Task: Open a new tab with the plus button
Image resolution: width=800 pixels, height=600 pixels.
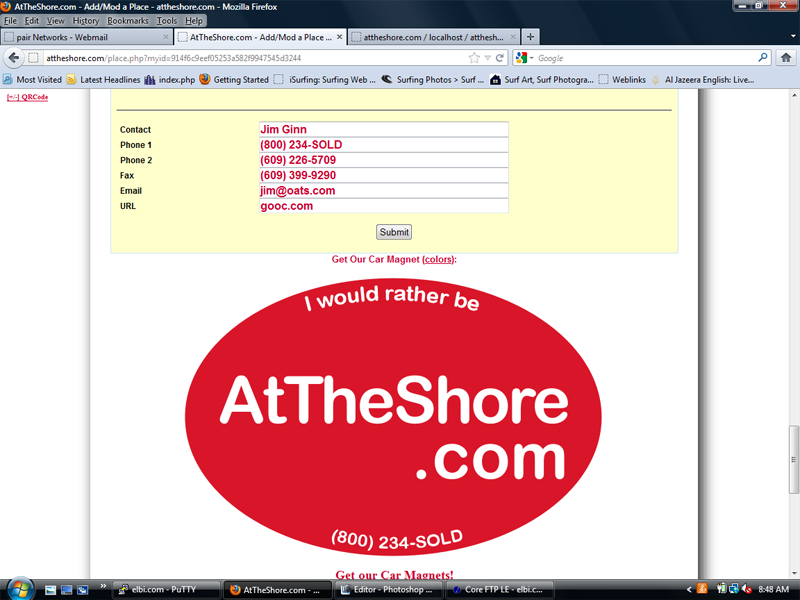Action: [530, 37]
